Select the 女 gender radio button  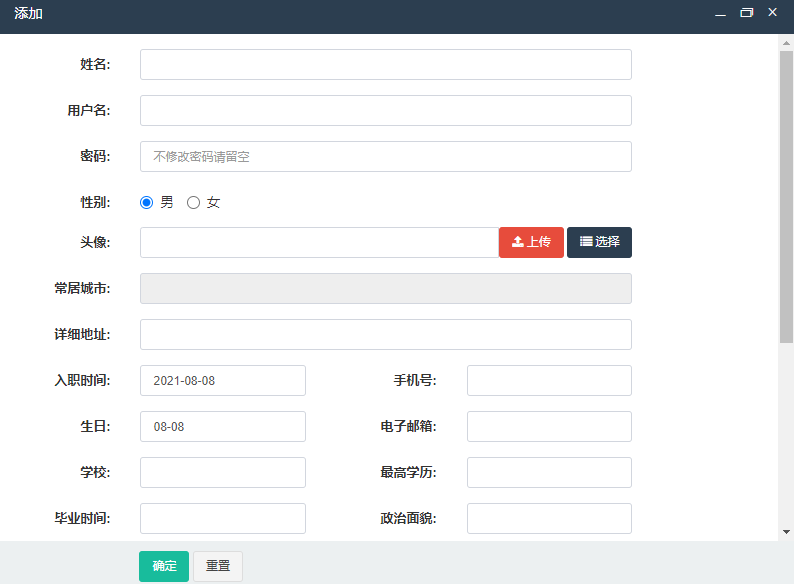point(193,203)
